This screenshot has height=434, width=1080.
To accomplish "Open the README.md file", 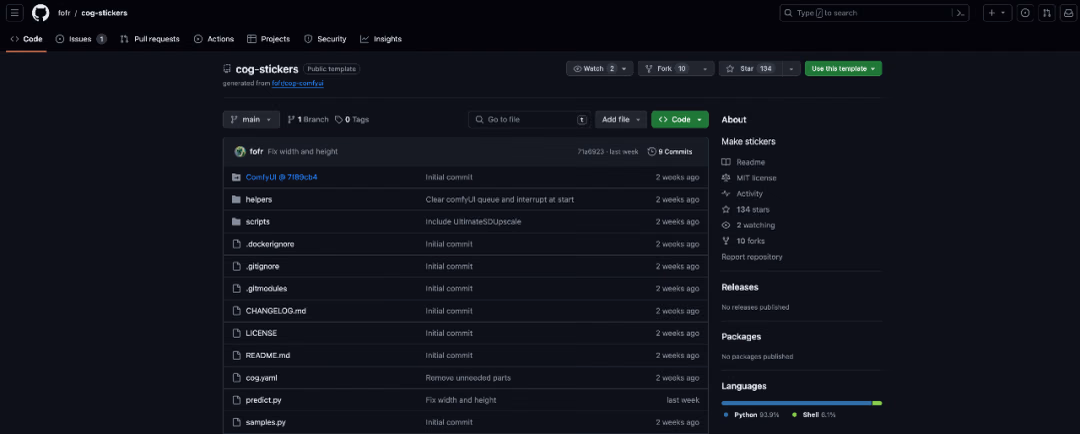I will [268, 355].
